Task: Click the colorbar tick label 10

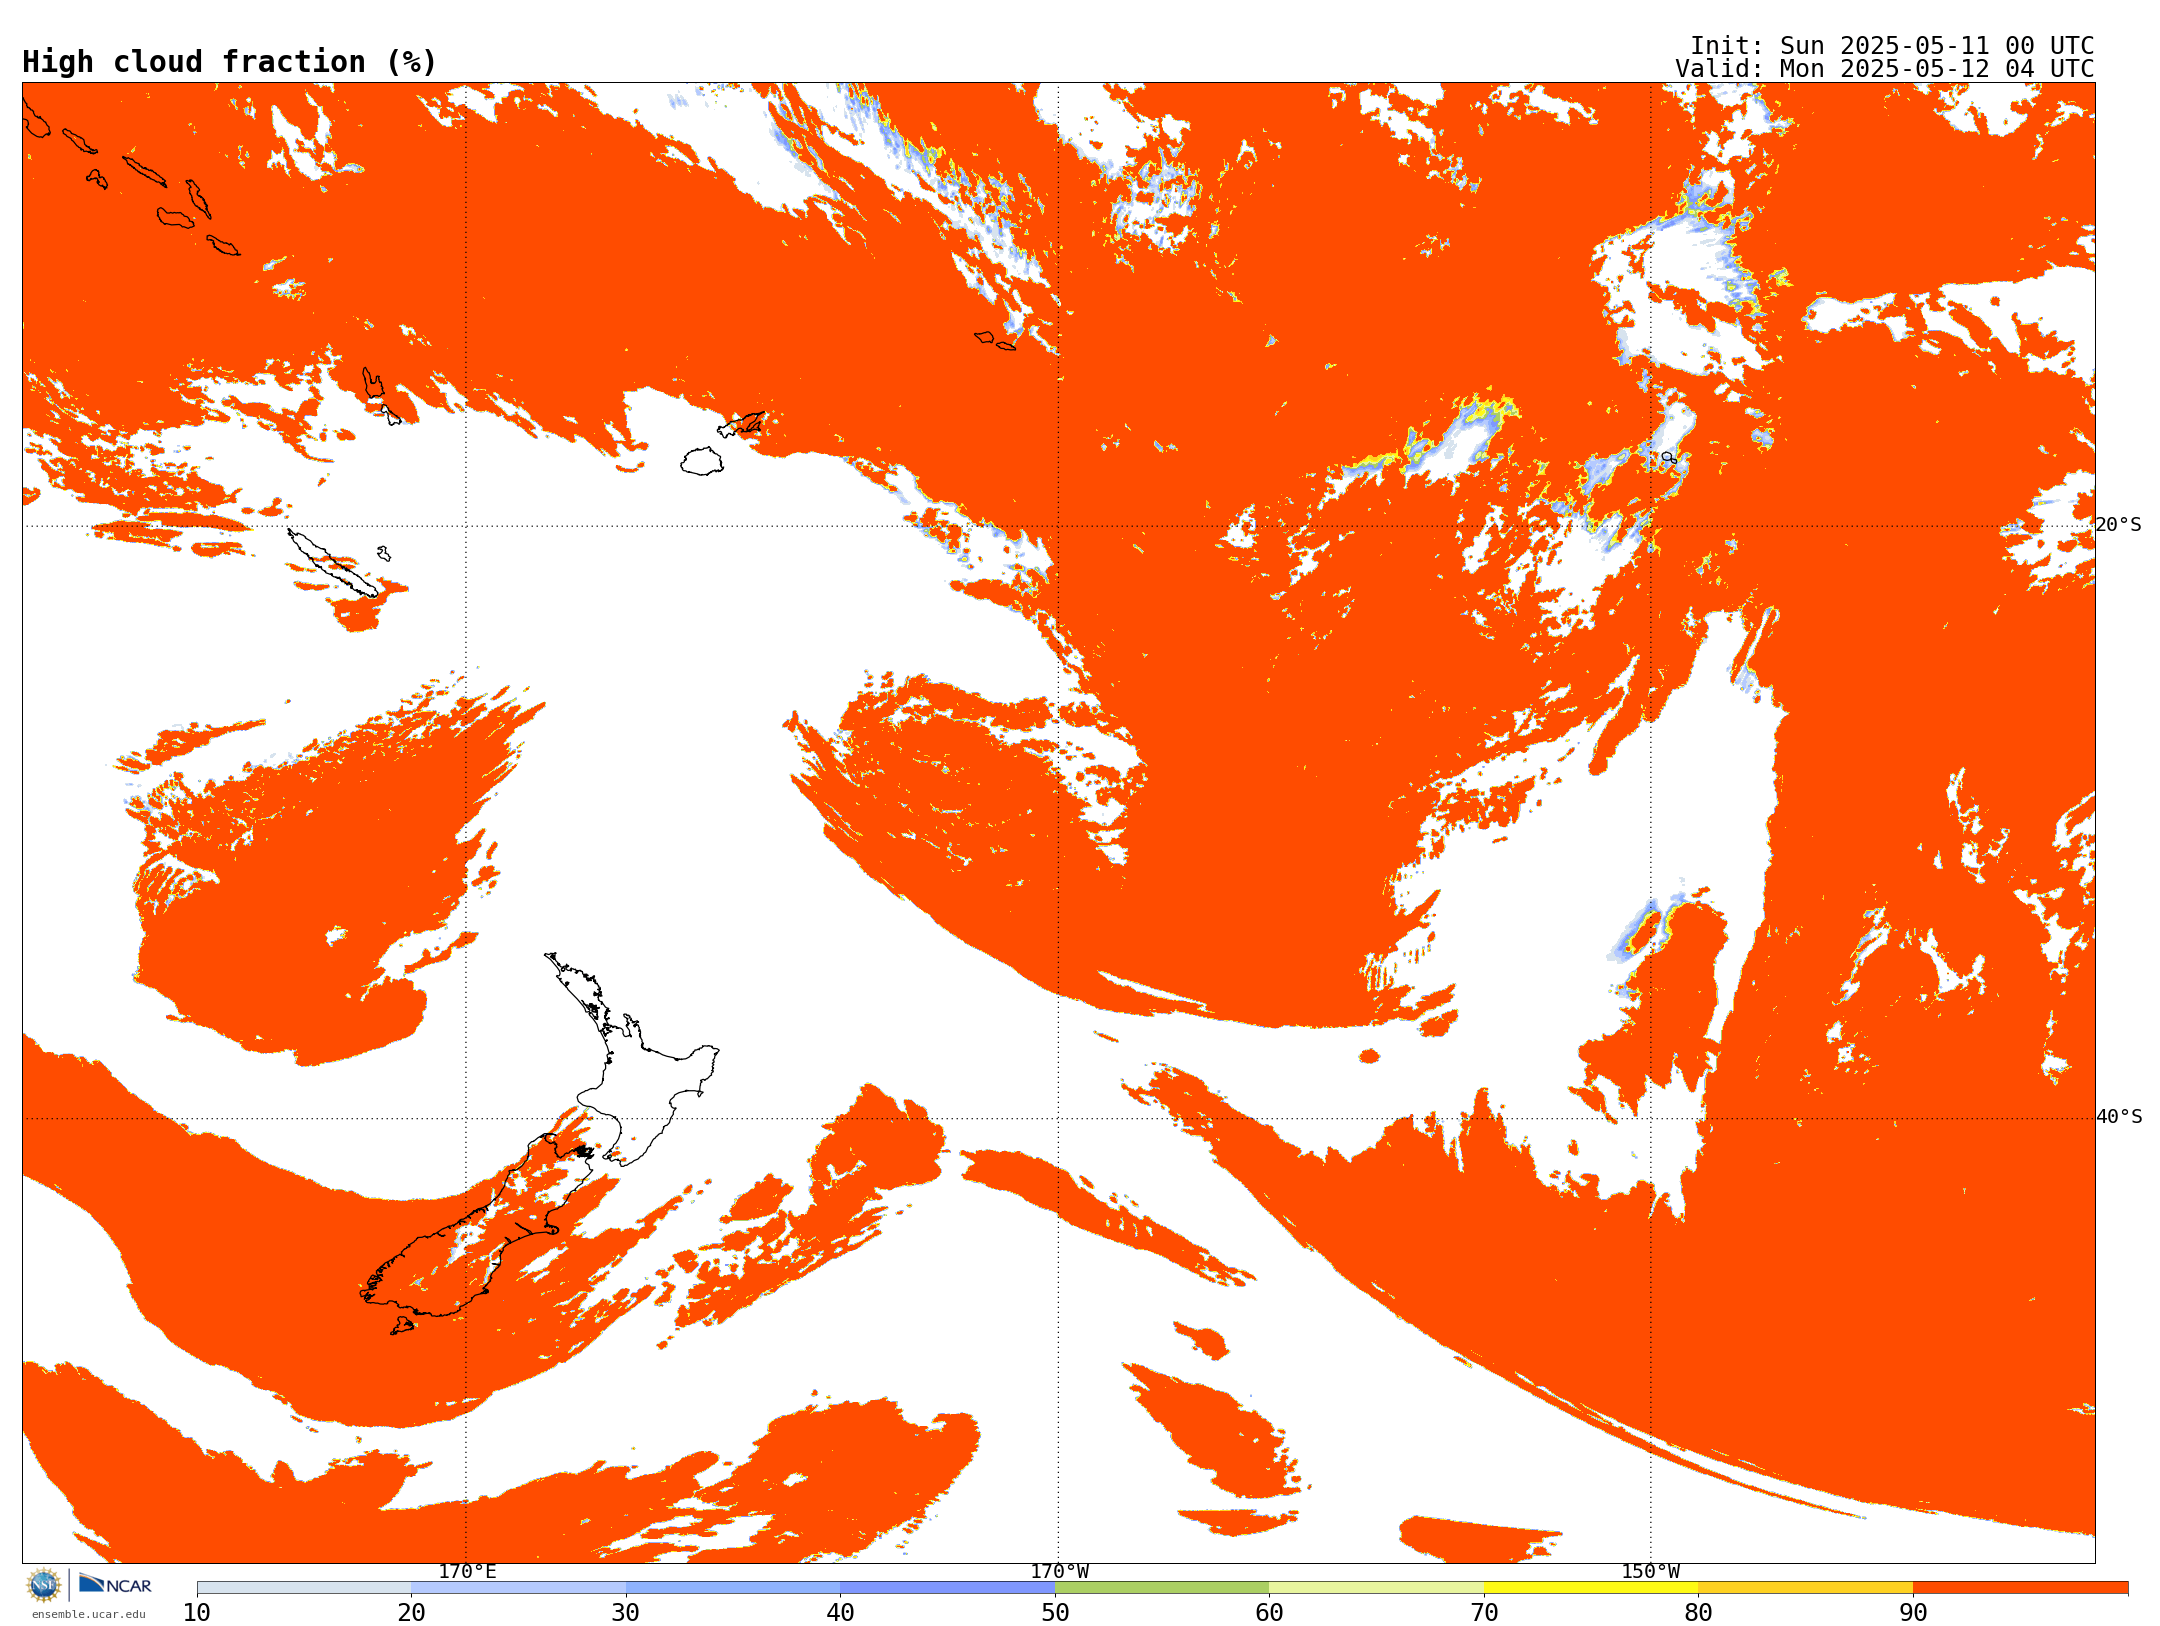Action: (x=197, y=1613)
